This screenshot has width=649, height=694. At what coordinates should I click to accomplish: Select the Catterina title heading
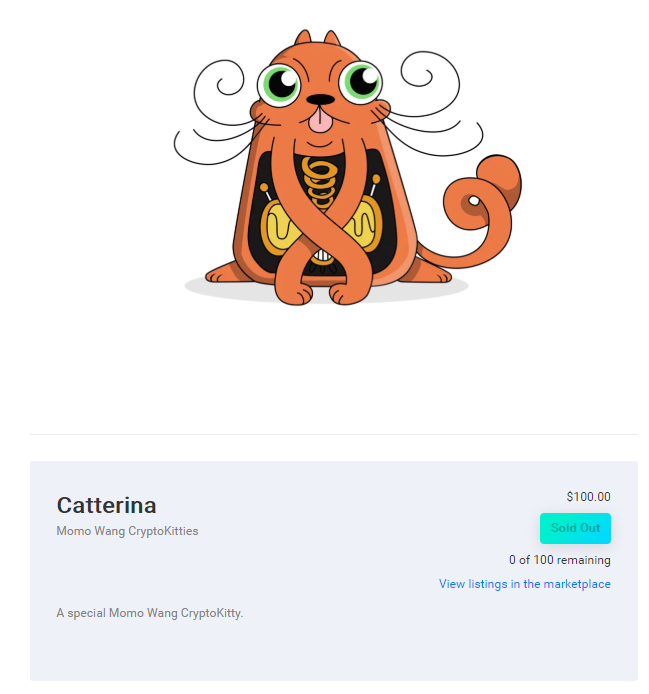(x=106, y=505)
